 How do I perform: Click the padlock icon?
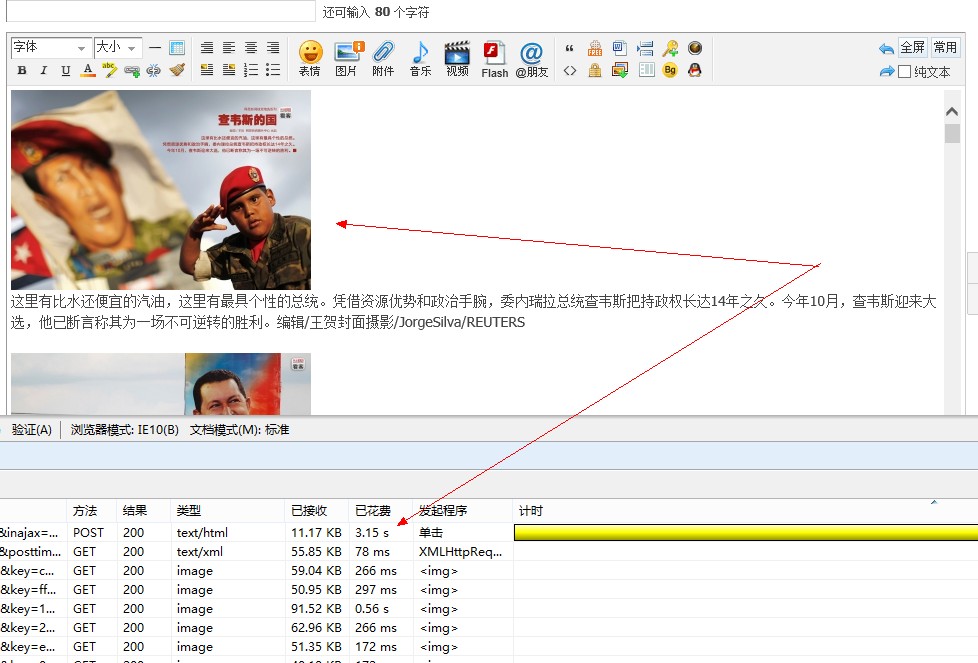pyautogui.click(x=595, y=70)
